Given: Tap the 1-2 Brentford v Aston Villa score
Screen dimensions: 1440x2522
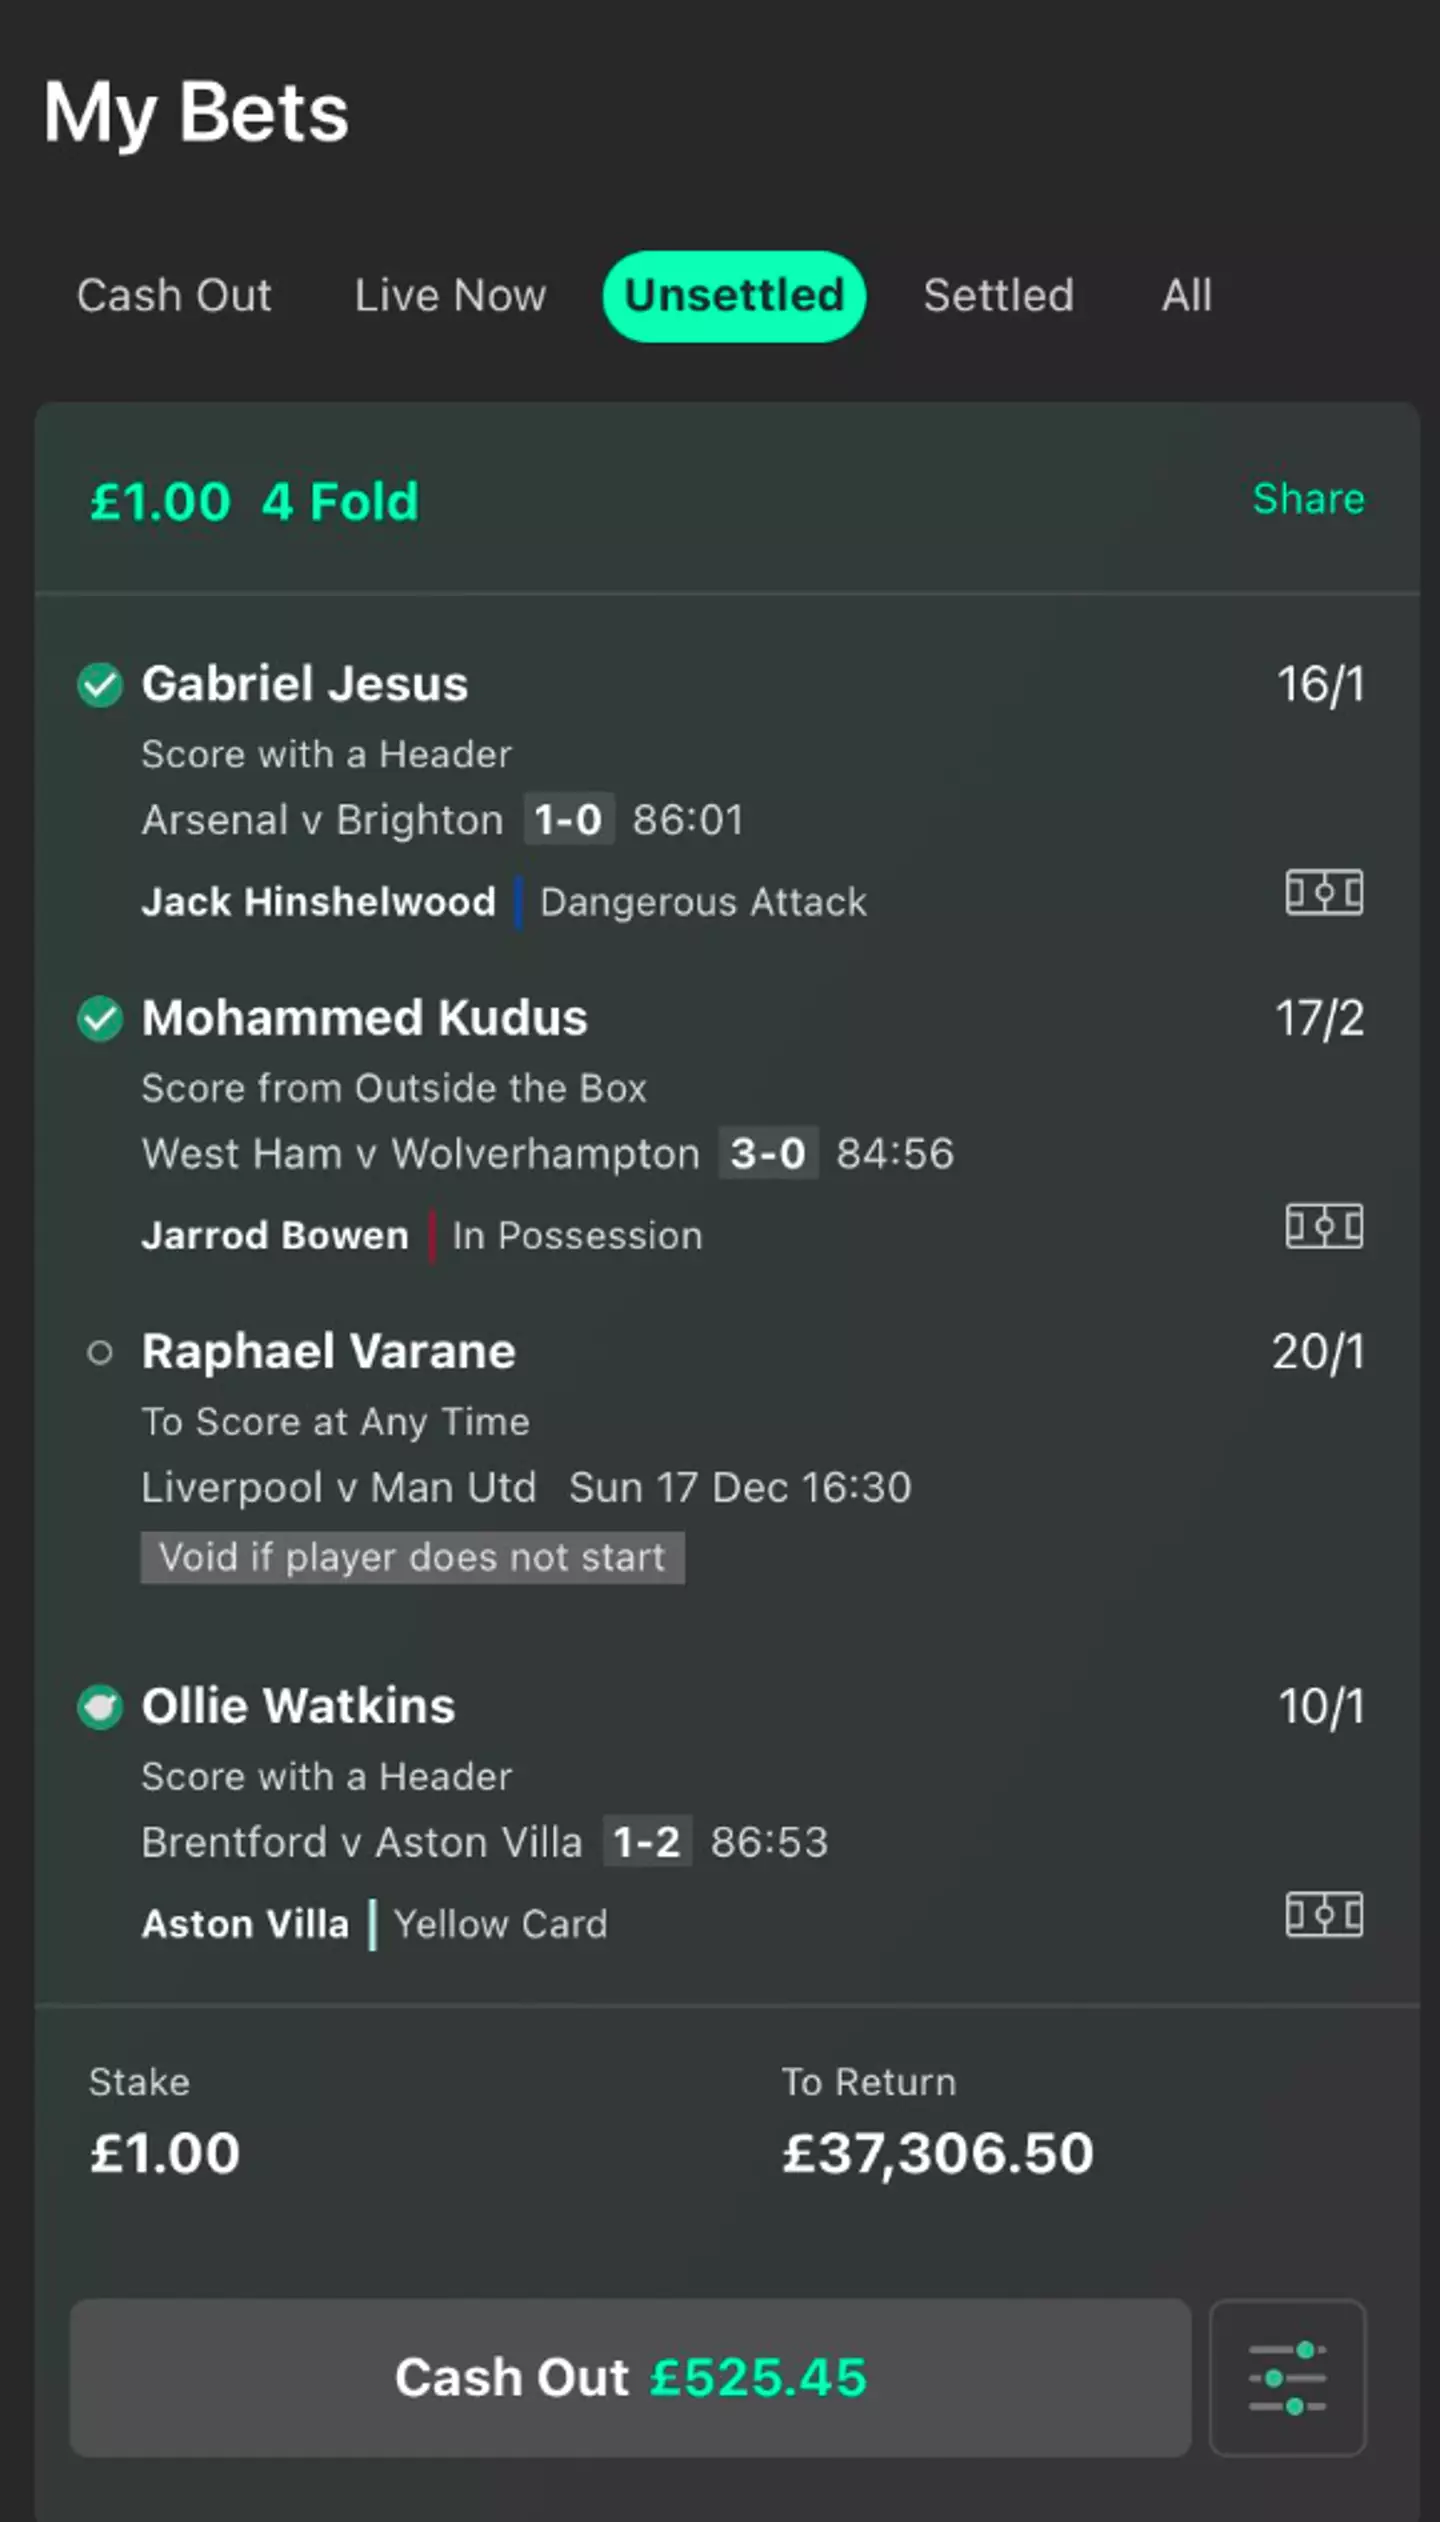Looking at the screenshot, I should (x=646, y=1842).
